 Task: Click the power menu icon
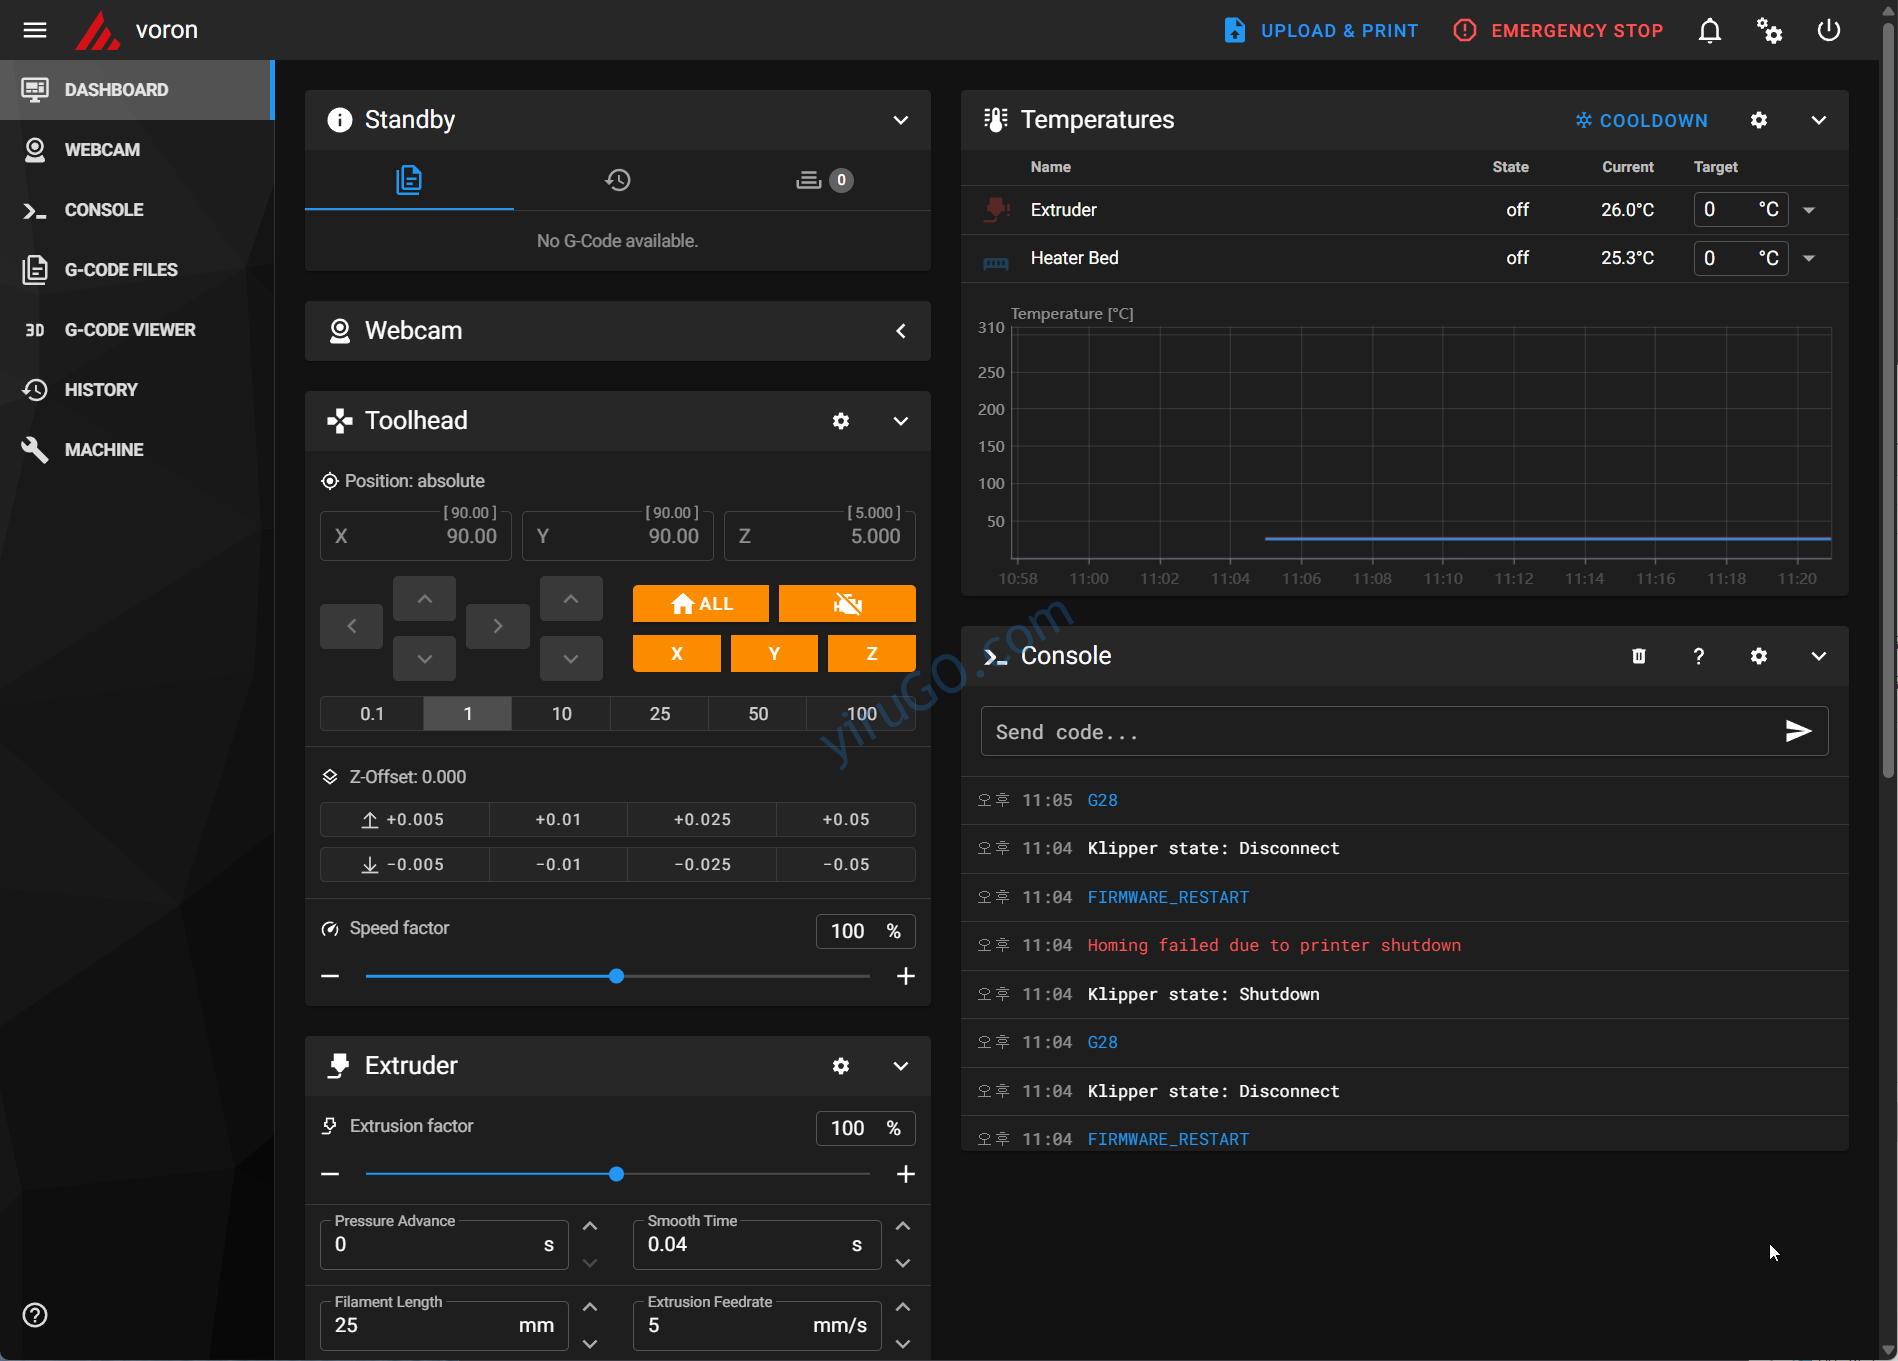[1828, 31]
